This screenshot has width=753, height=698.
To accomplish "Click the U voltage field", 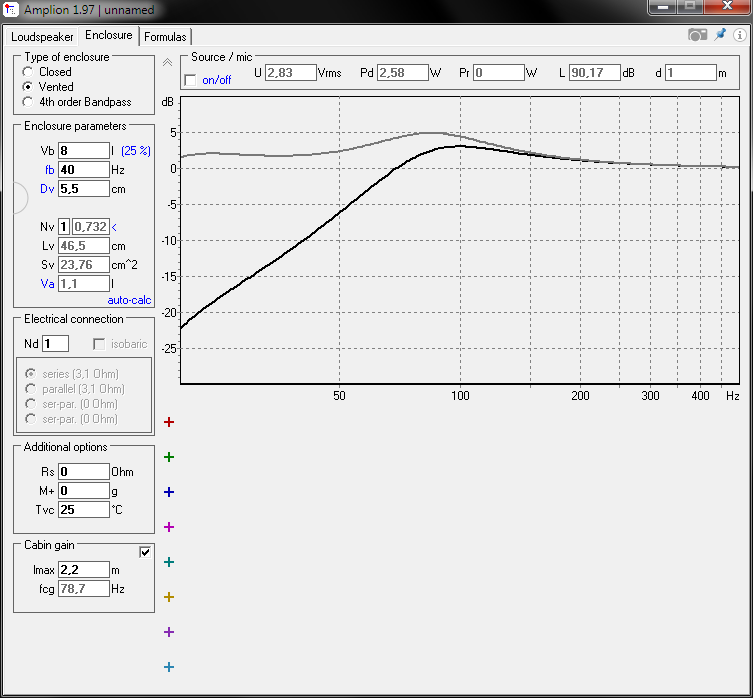I will 291,73.
